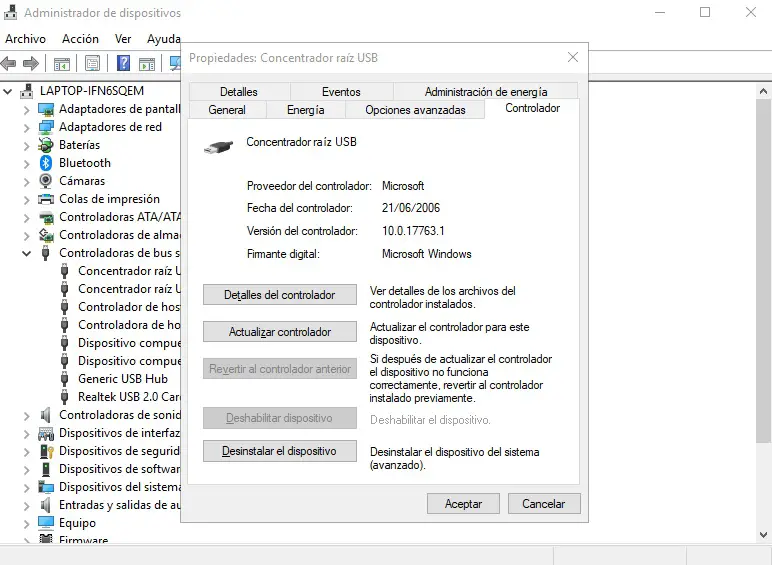Click the Help question-mark toolbar icon

click(123, 63)
